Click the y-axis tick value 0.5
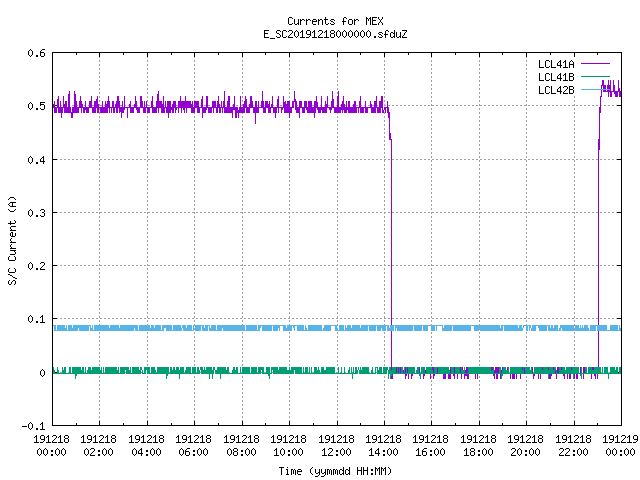Screen dimensions: 640x480 tap(36, 106)
